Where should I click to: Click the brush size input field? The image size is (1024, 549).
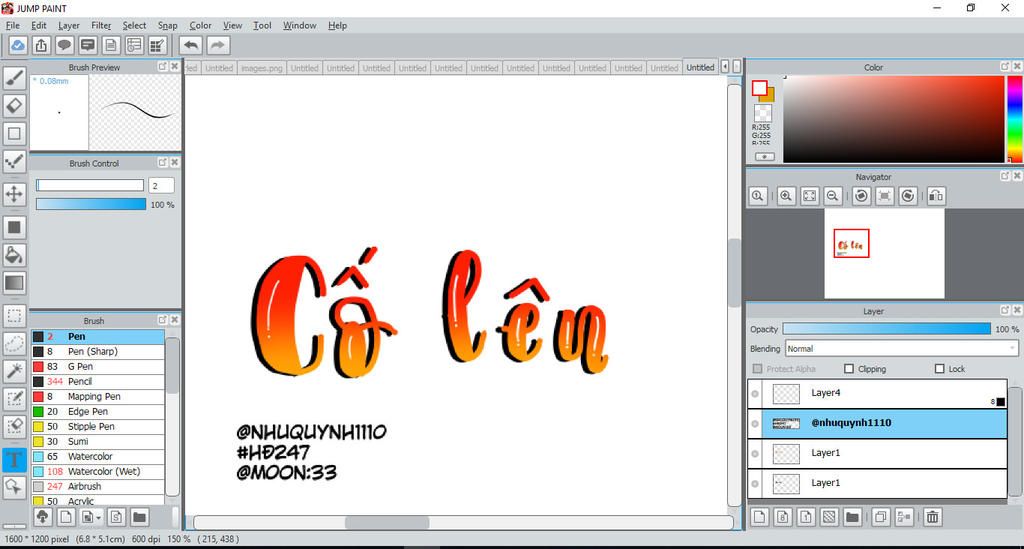point(161,185)
